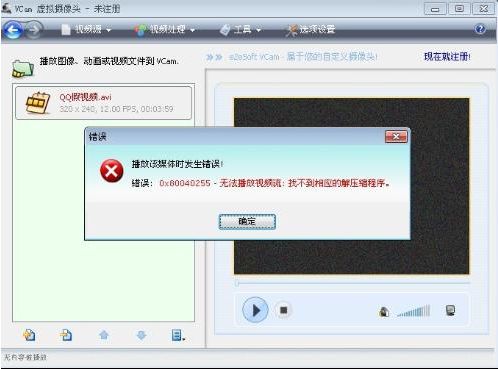The width and height of the screenshot is (498, 369).
Task: Click the help question mark icon
Action: tap(480, 29)
